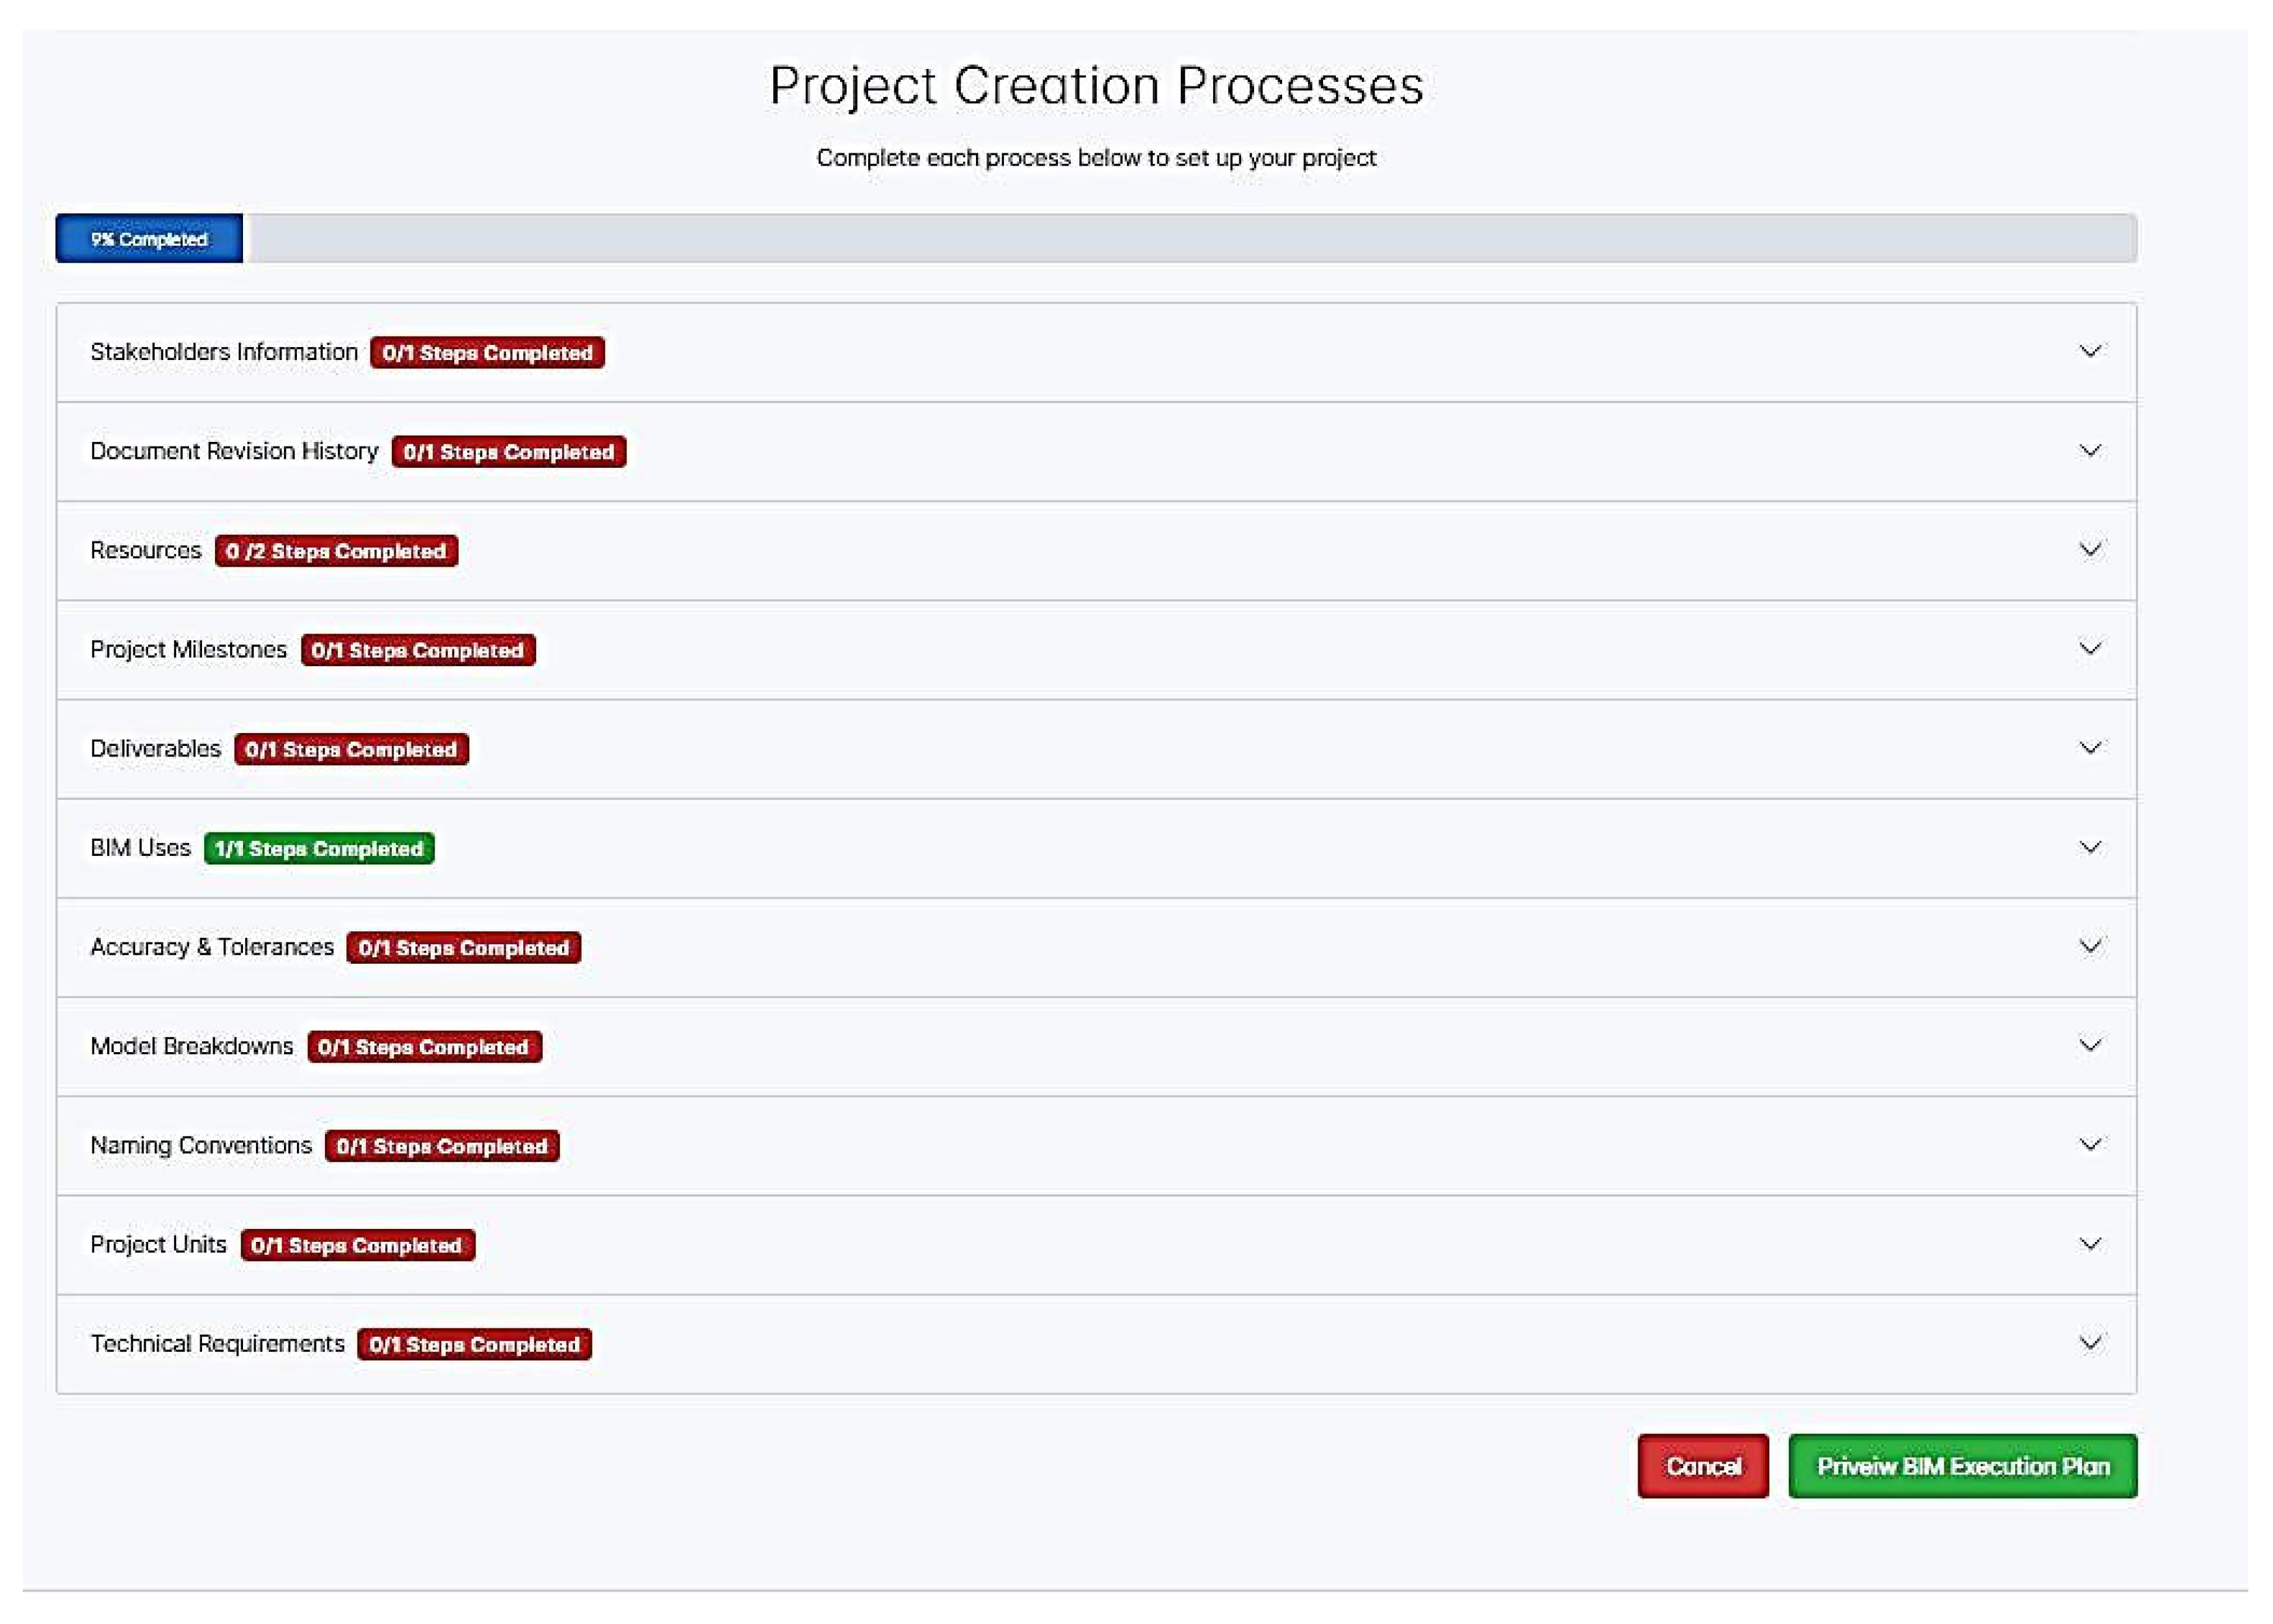Click the green 1/1 Steps Completed badge
Screen dimensions: 2273x1624
319,848
